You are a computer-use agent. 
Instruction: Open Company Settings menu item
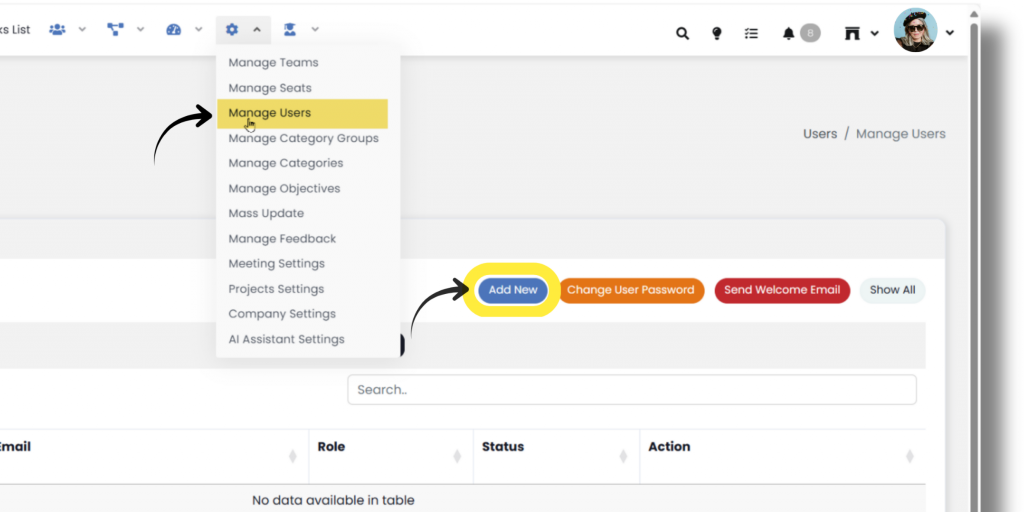[x=282, y=314]
